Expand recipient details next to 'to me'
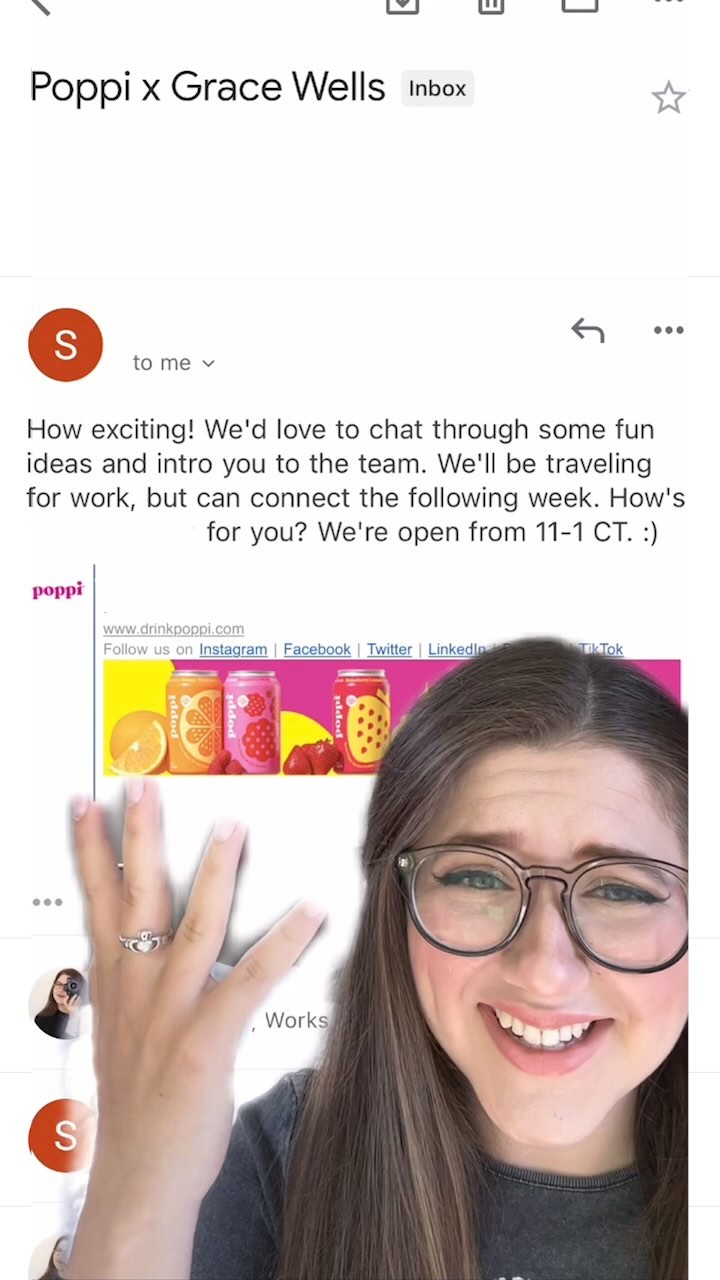 (x=208, y=363)
